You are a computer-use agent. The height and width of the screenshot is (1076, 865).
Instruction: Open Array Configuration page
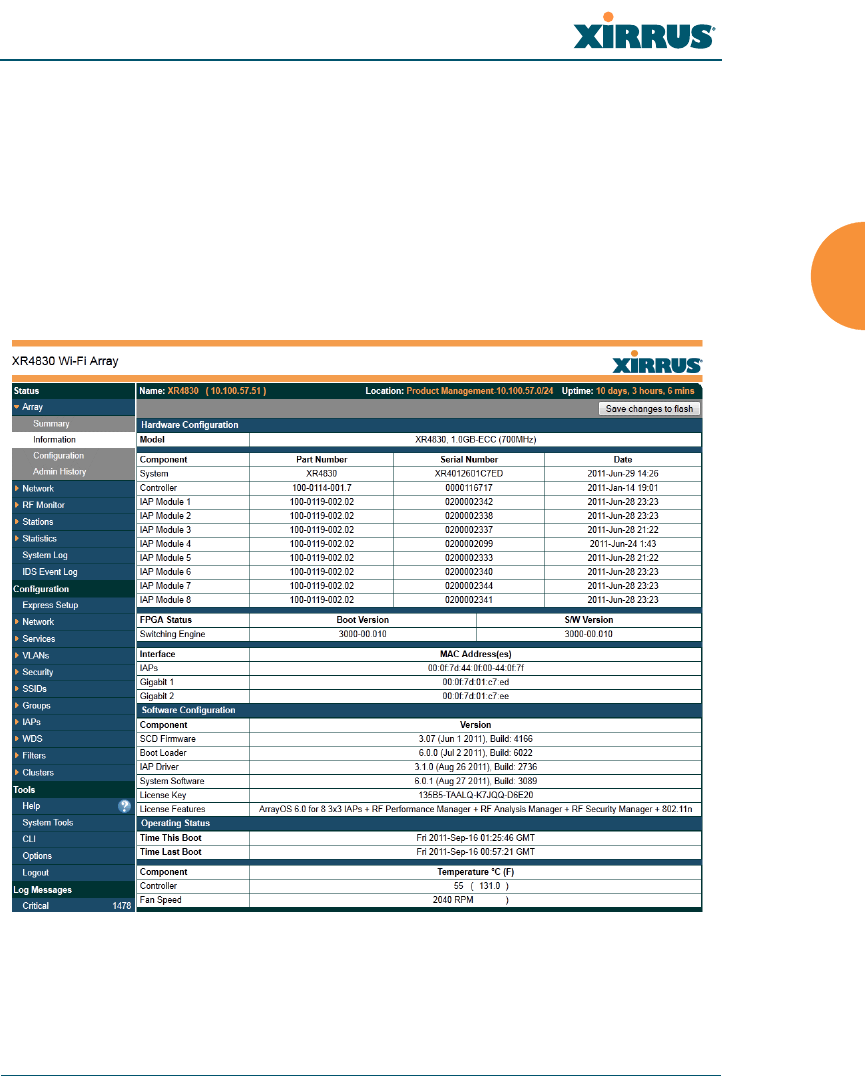(x=58, y=456)
